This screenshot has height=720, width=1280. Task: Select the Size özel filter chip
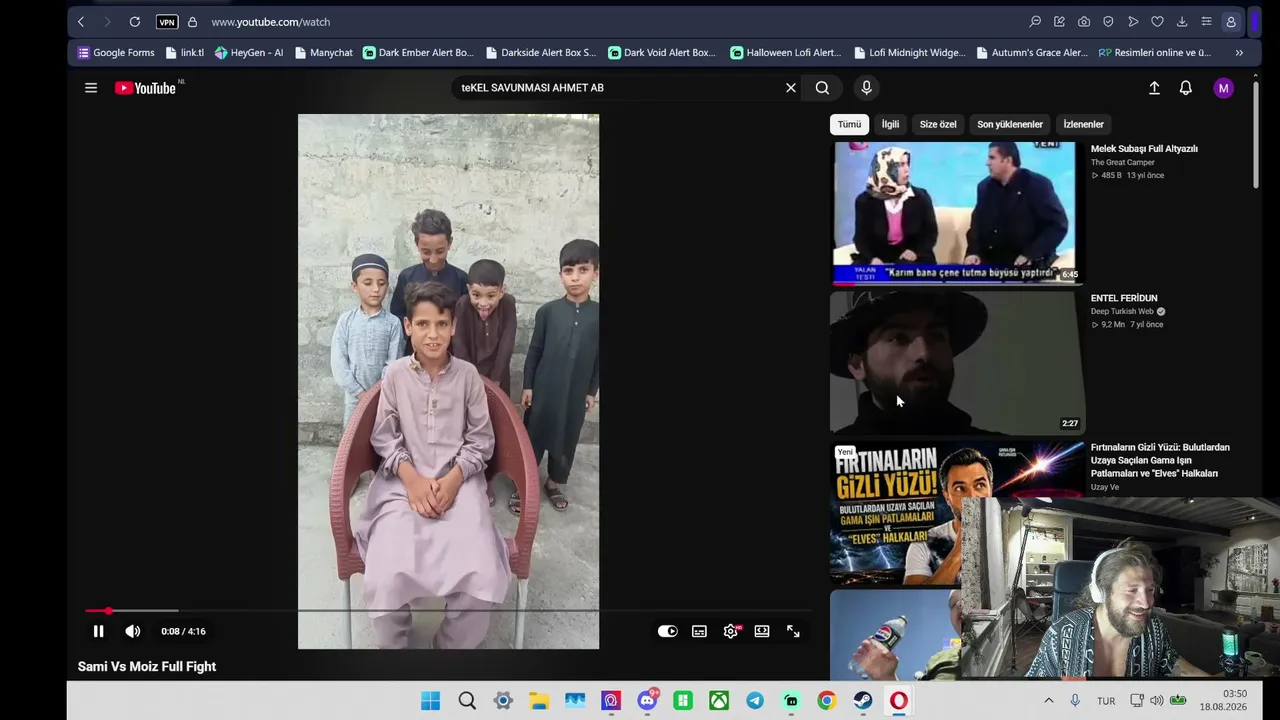point(938,124)
